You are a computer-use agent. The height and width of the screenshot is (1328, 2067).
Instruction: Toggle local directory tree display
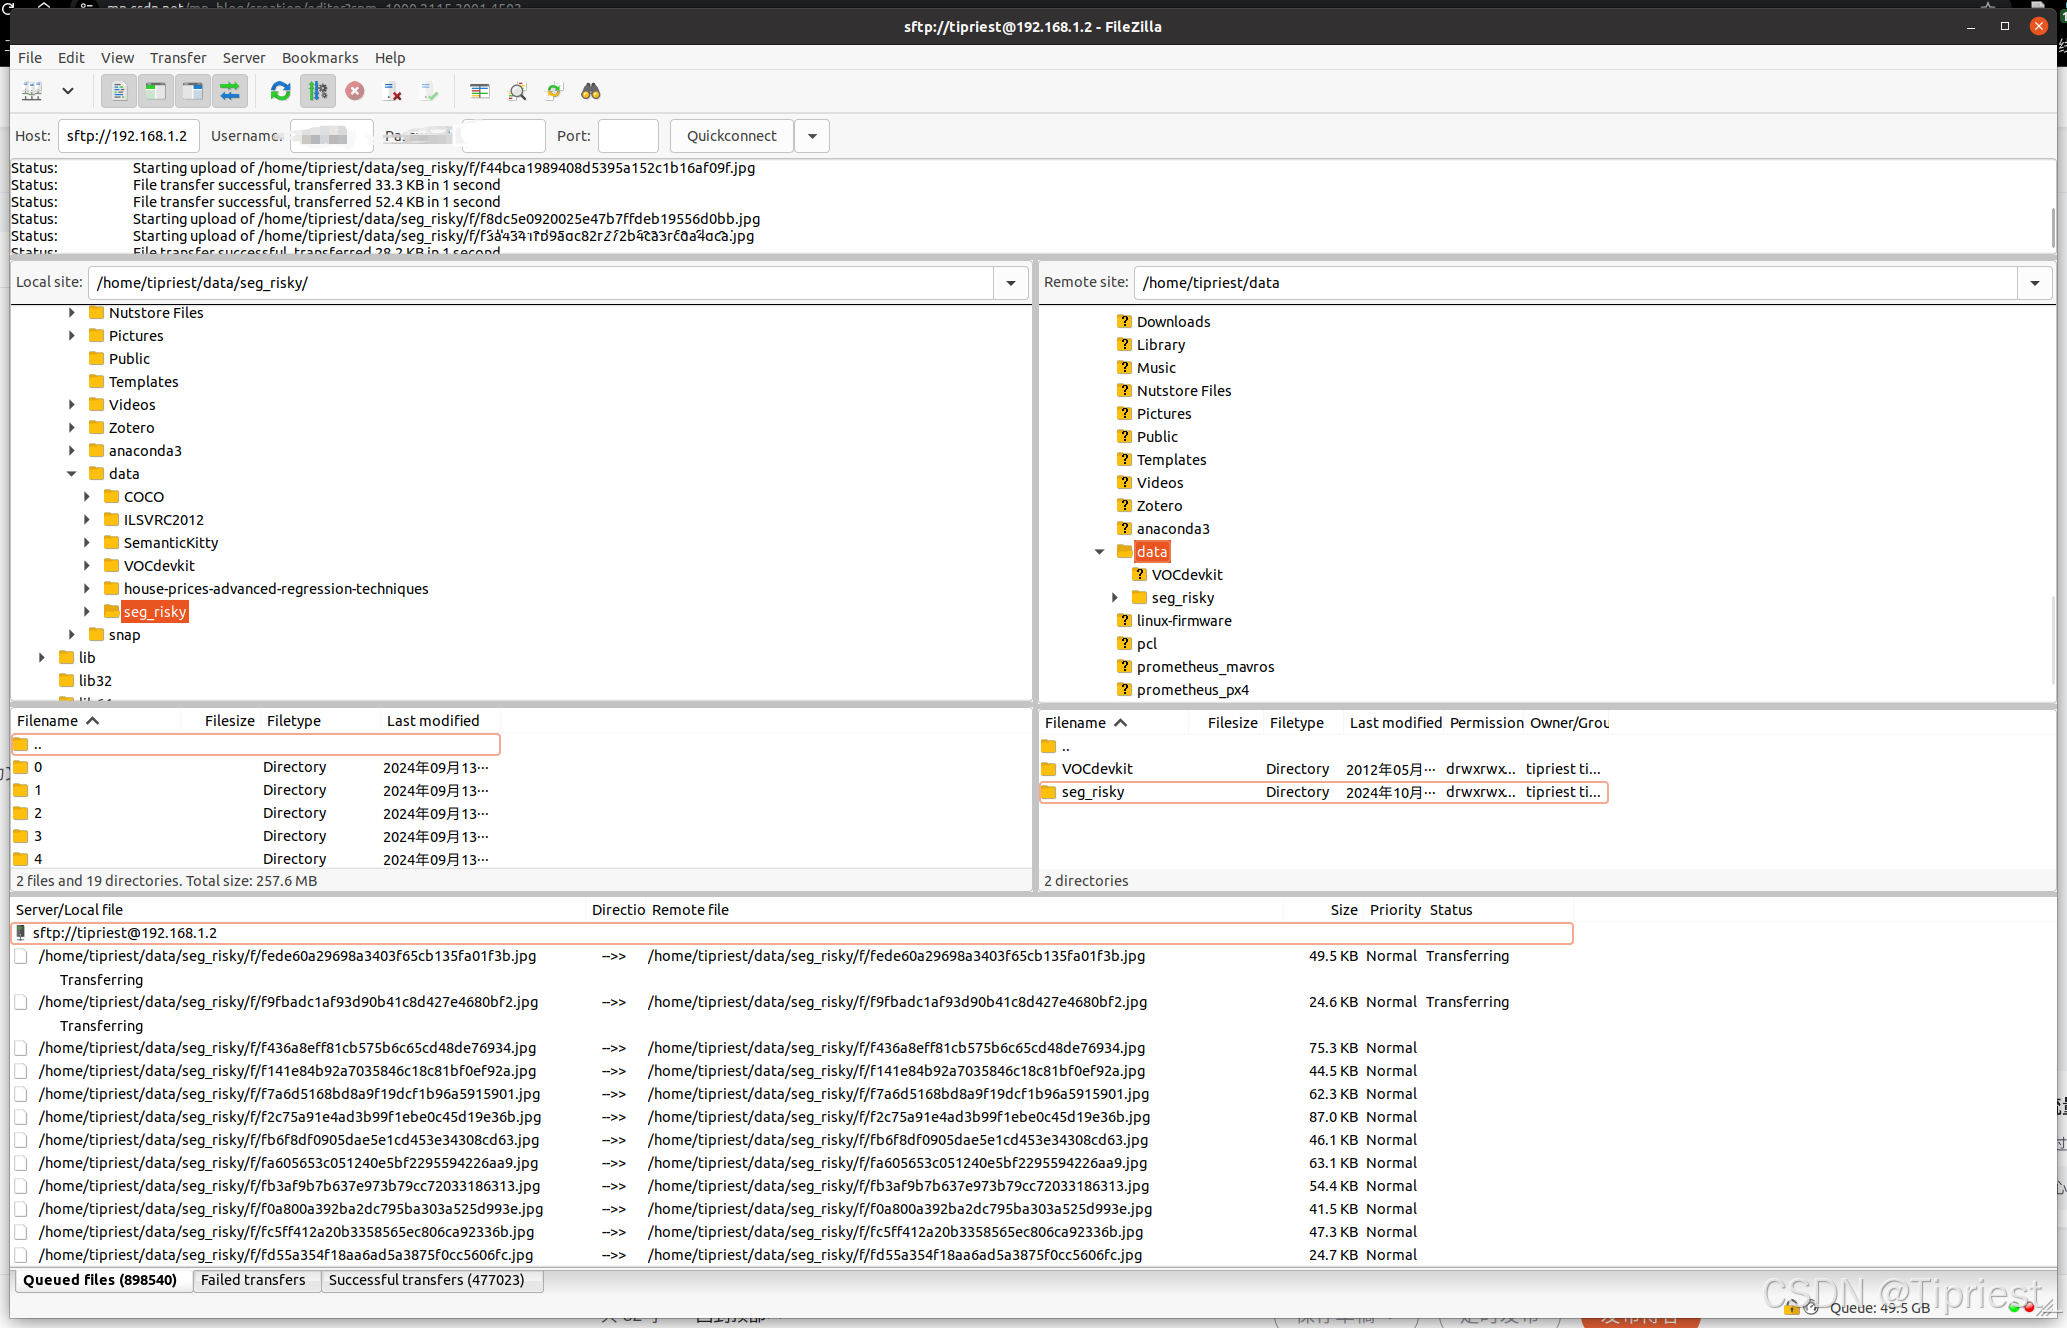[156, 91]
